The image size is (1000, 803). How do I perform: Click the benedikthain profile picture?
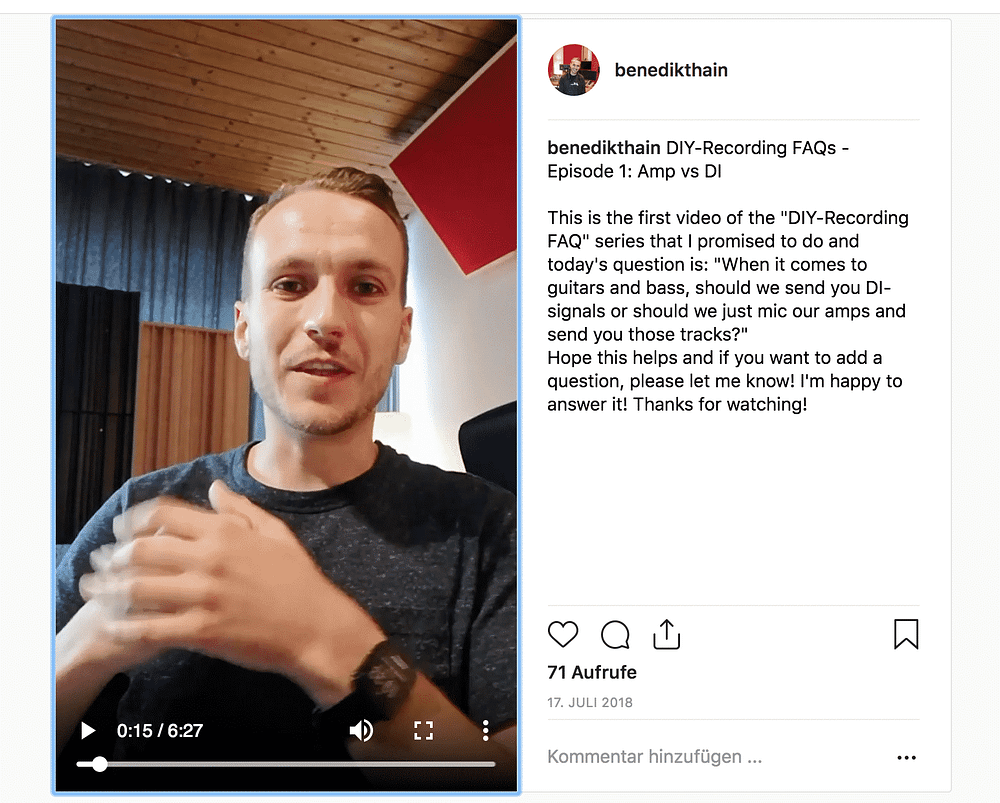coord(573,70)
